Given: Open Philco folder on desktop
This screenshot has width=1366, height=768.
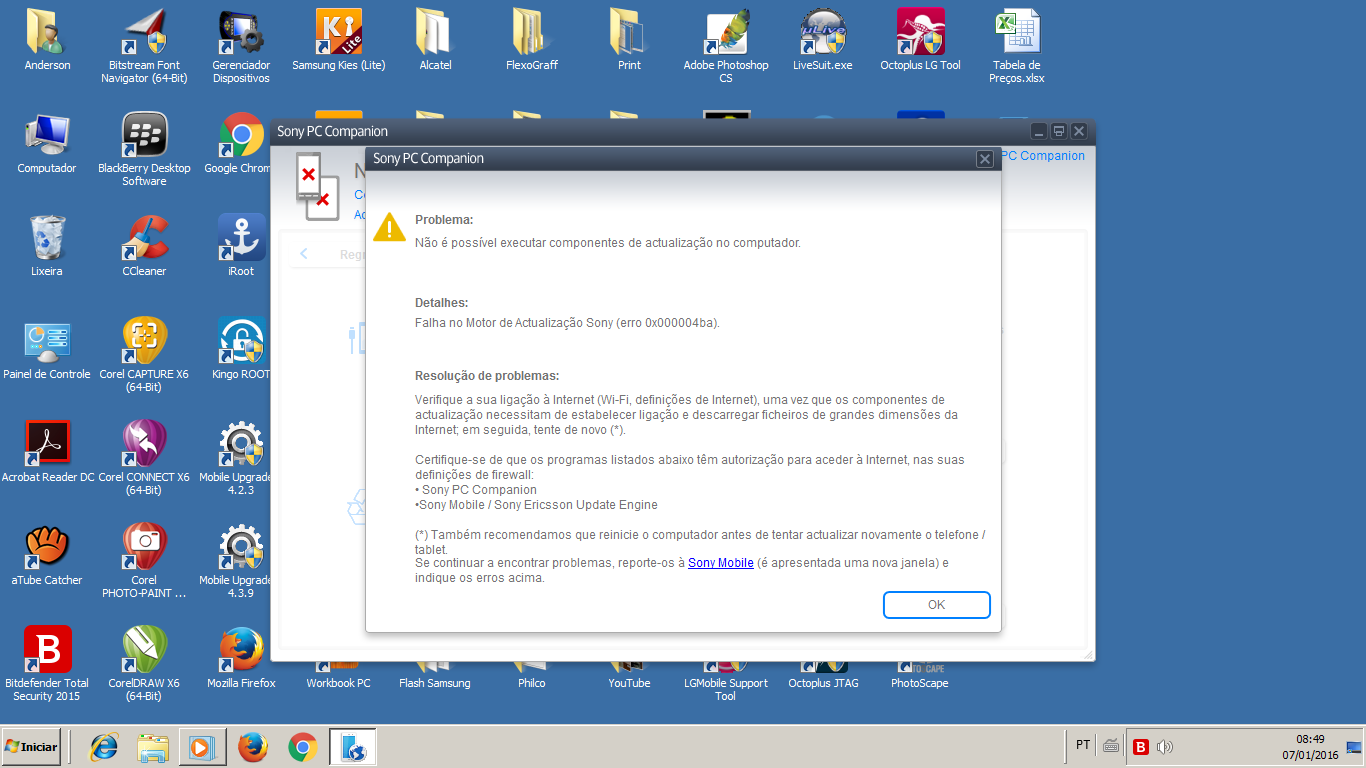Looking at the screenshot, I should pos(532,677).
